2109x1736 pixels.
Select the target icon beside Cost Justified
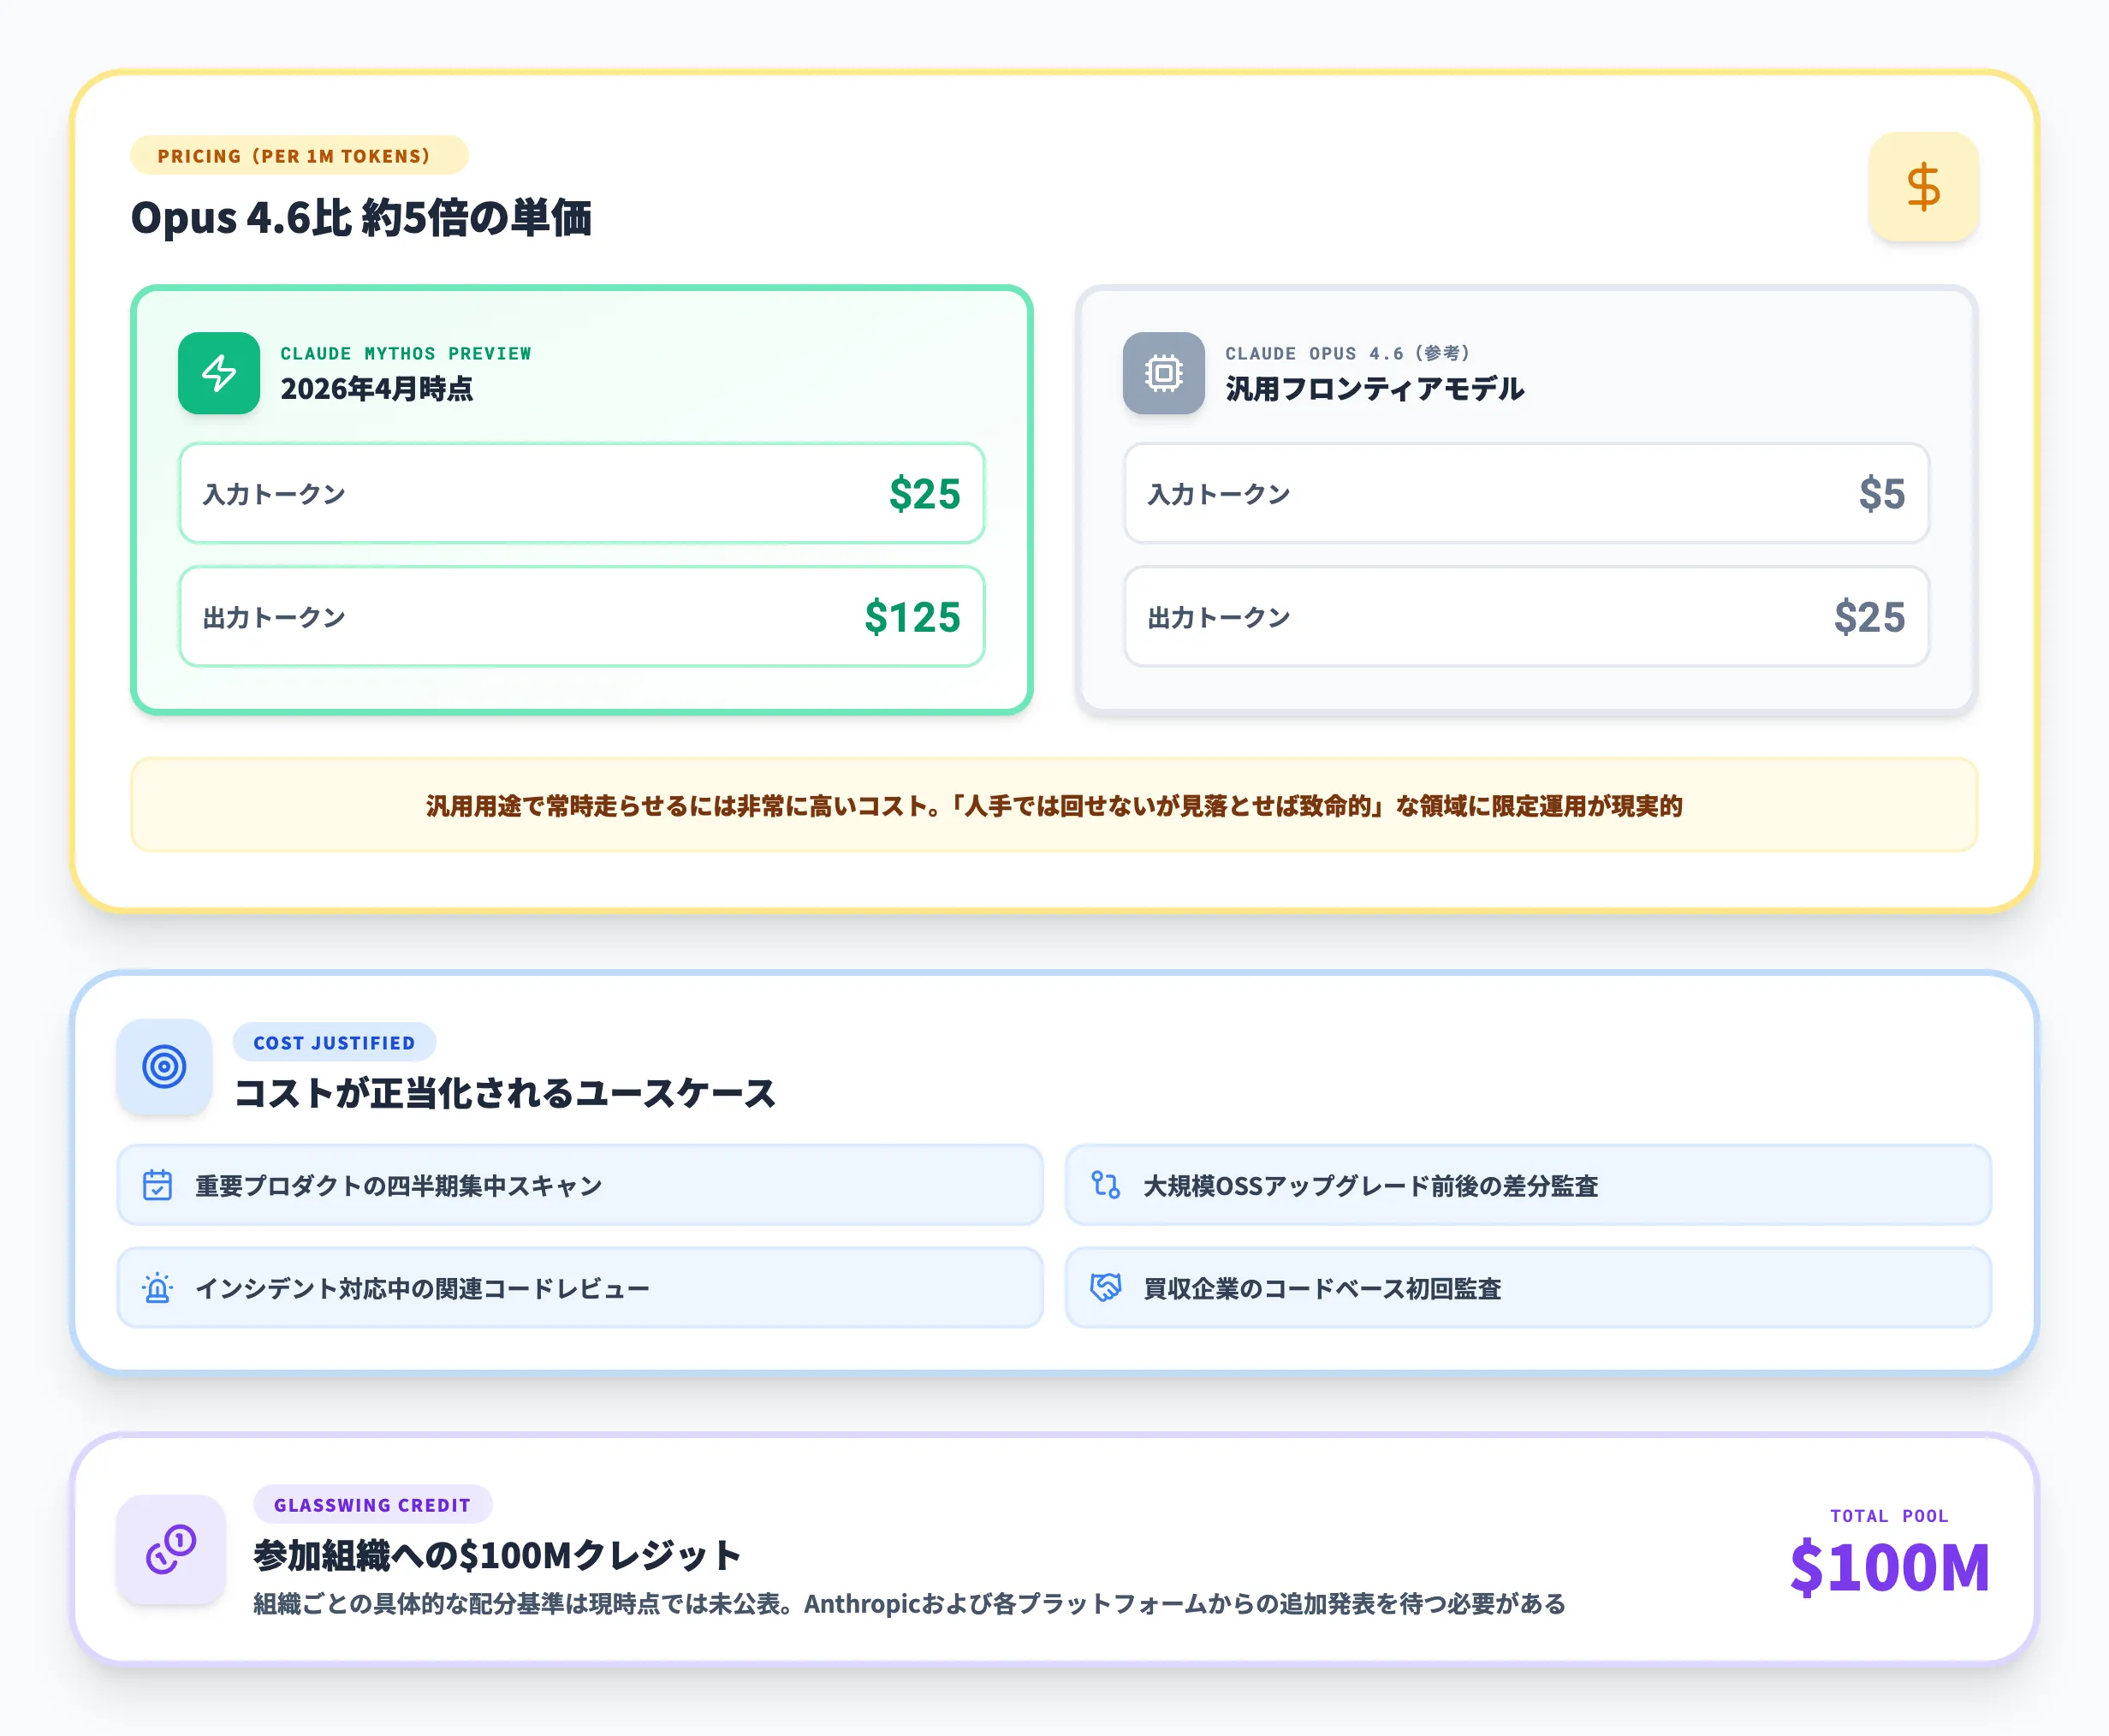[163, 1067]
